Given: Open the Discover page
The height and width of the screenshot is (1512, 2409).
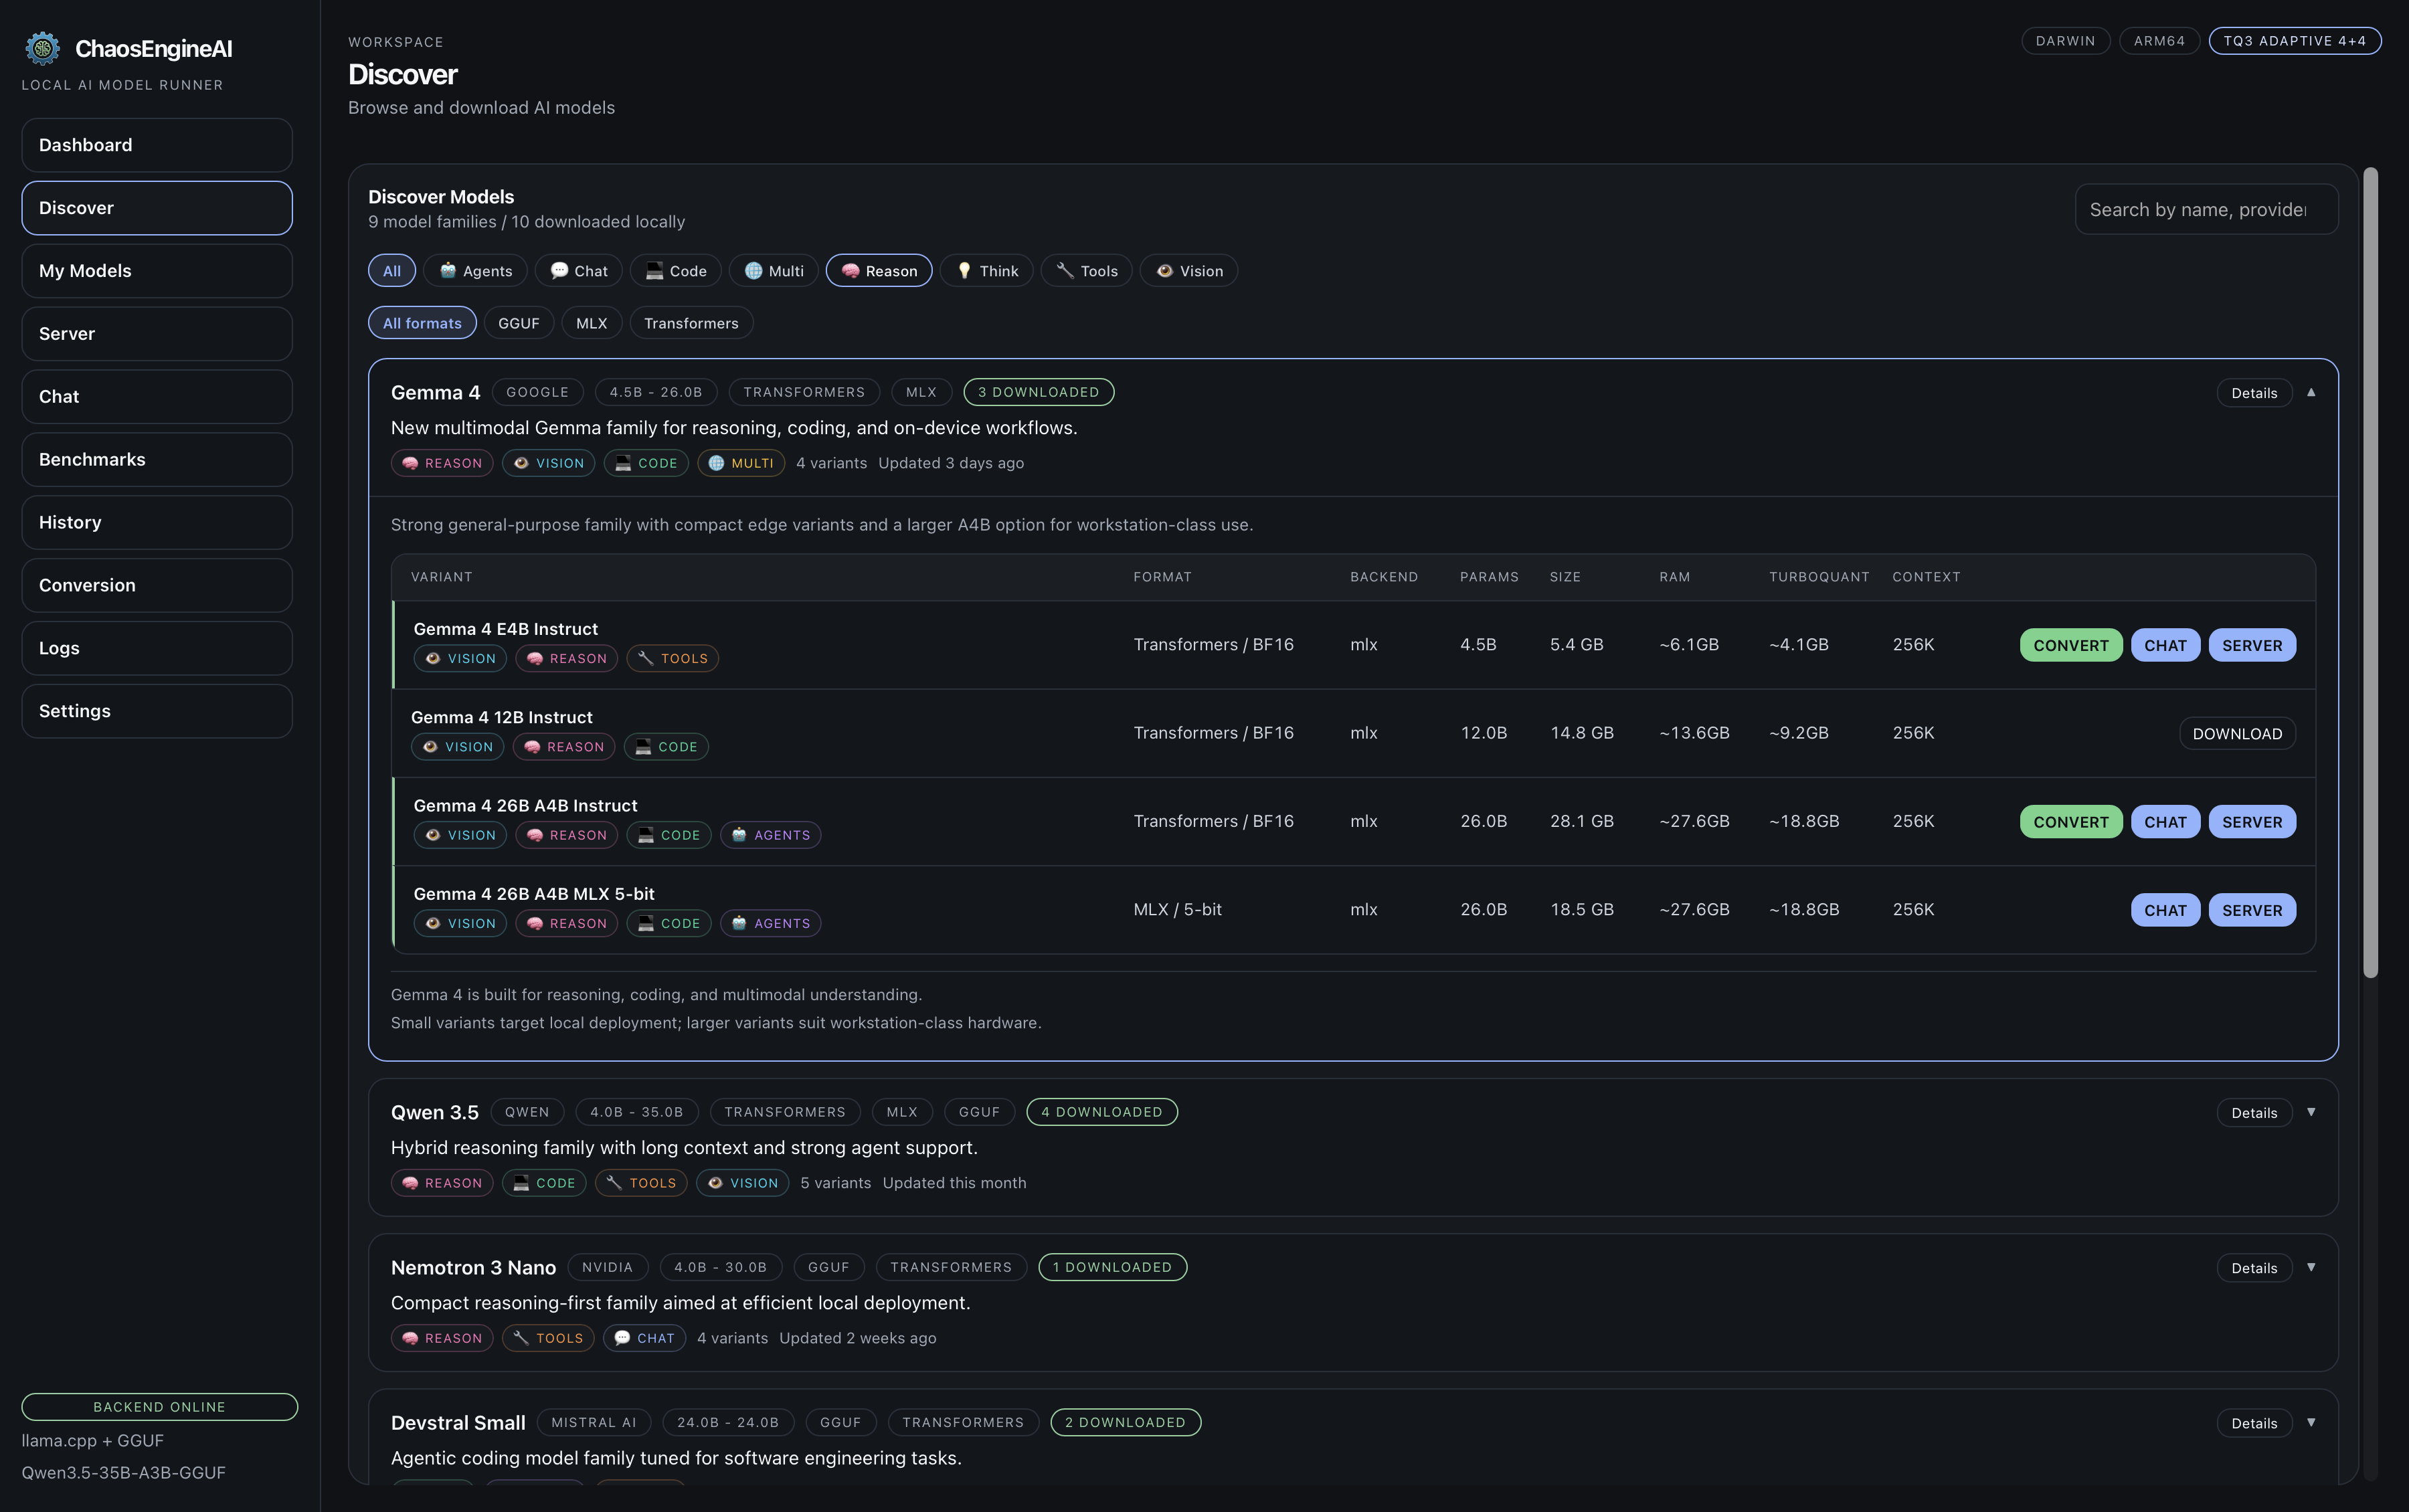Looking at the screenshot, I should pos(157,208).
